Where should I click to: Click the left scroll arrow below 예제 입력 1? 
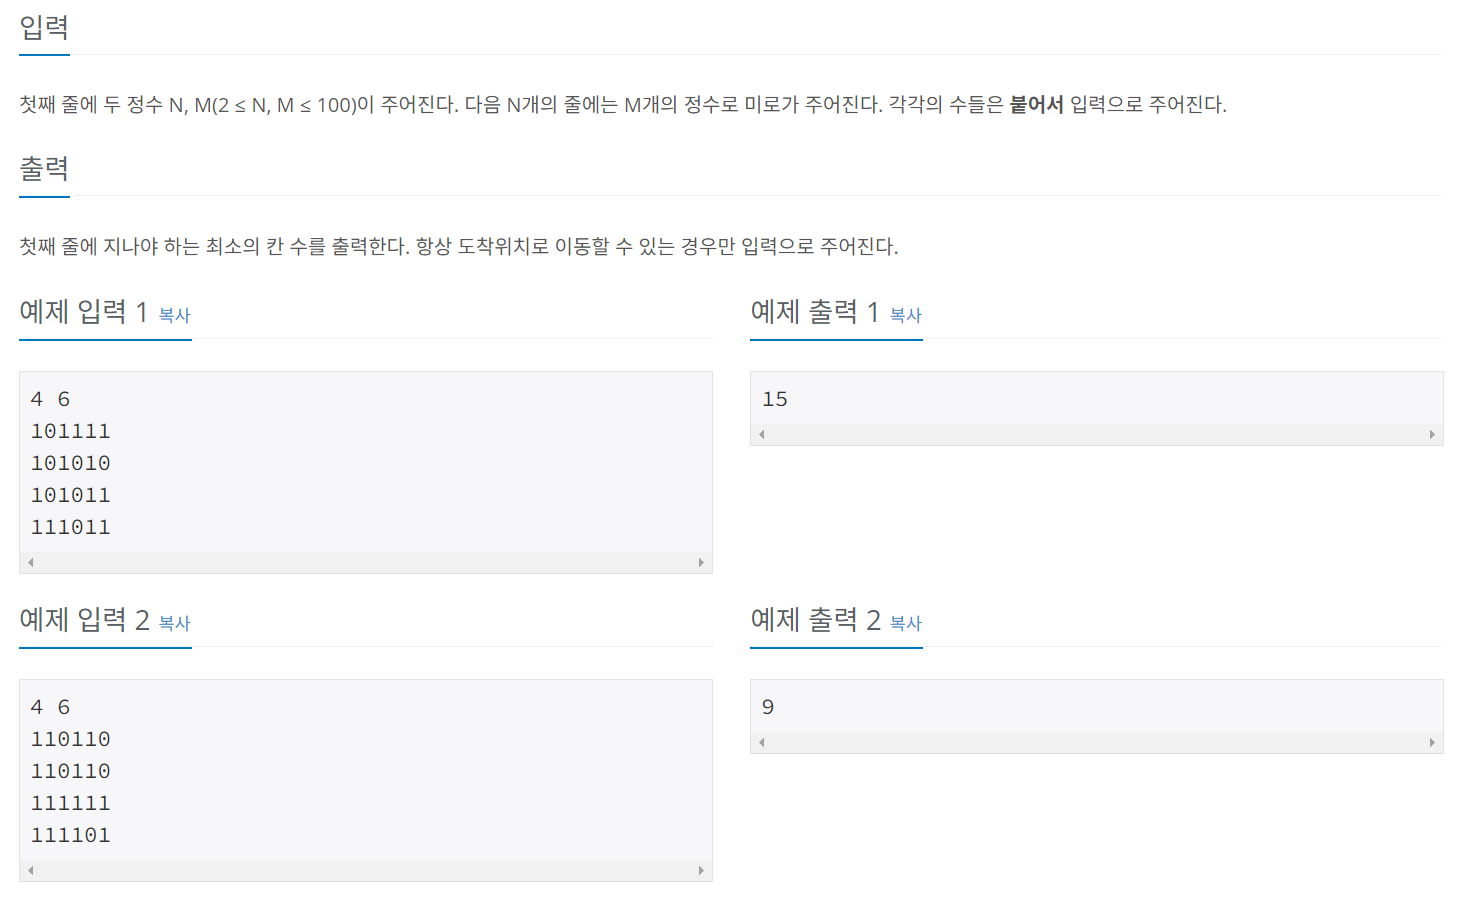[x=31, y=563]
